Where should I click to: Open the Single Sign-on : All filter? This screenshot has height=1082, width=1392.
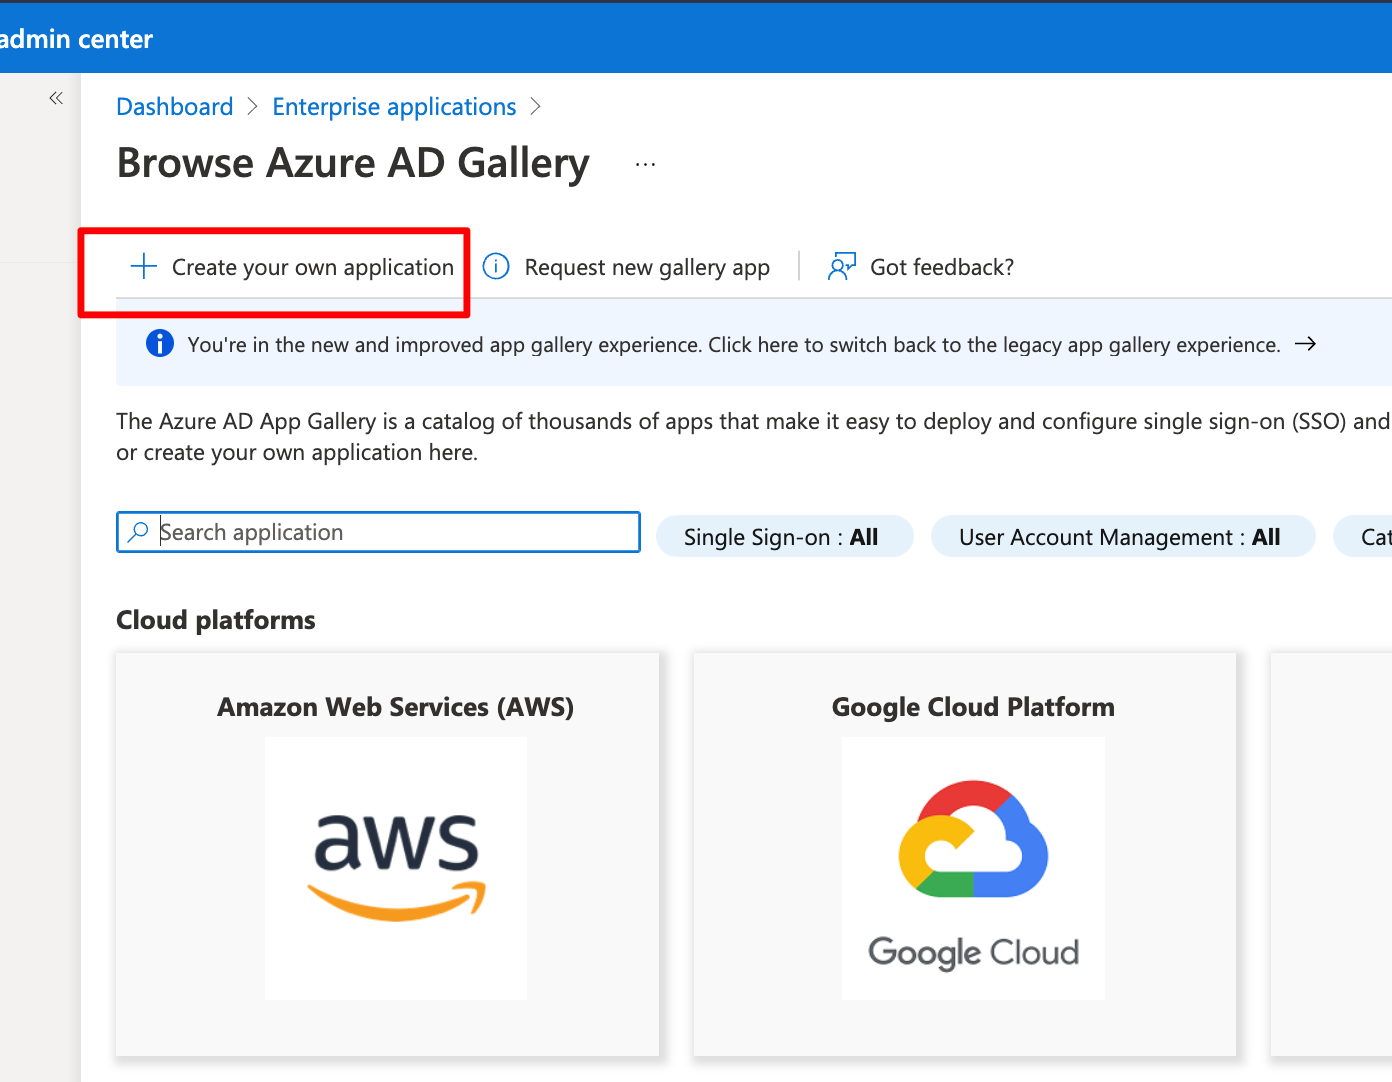point(785,537)
